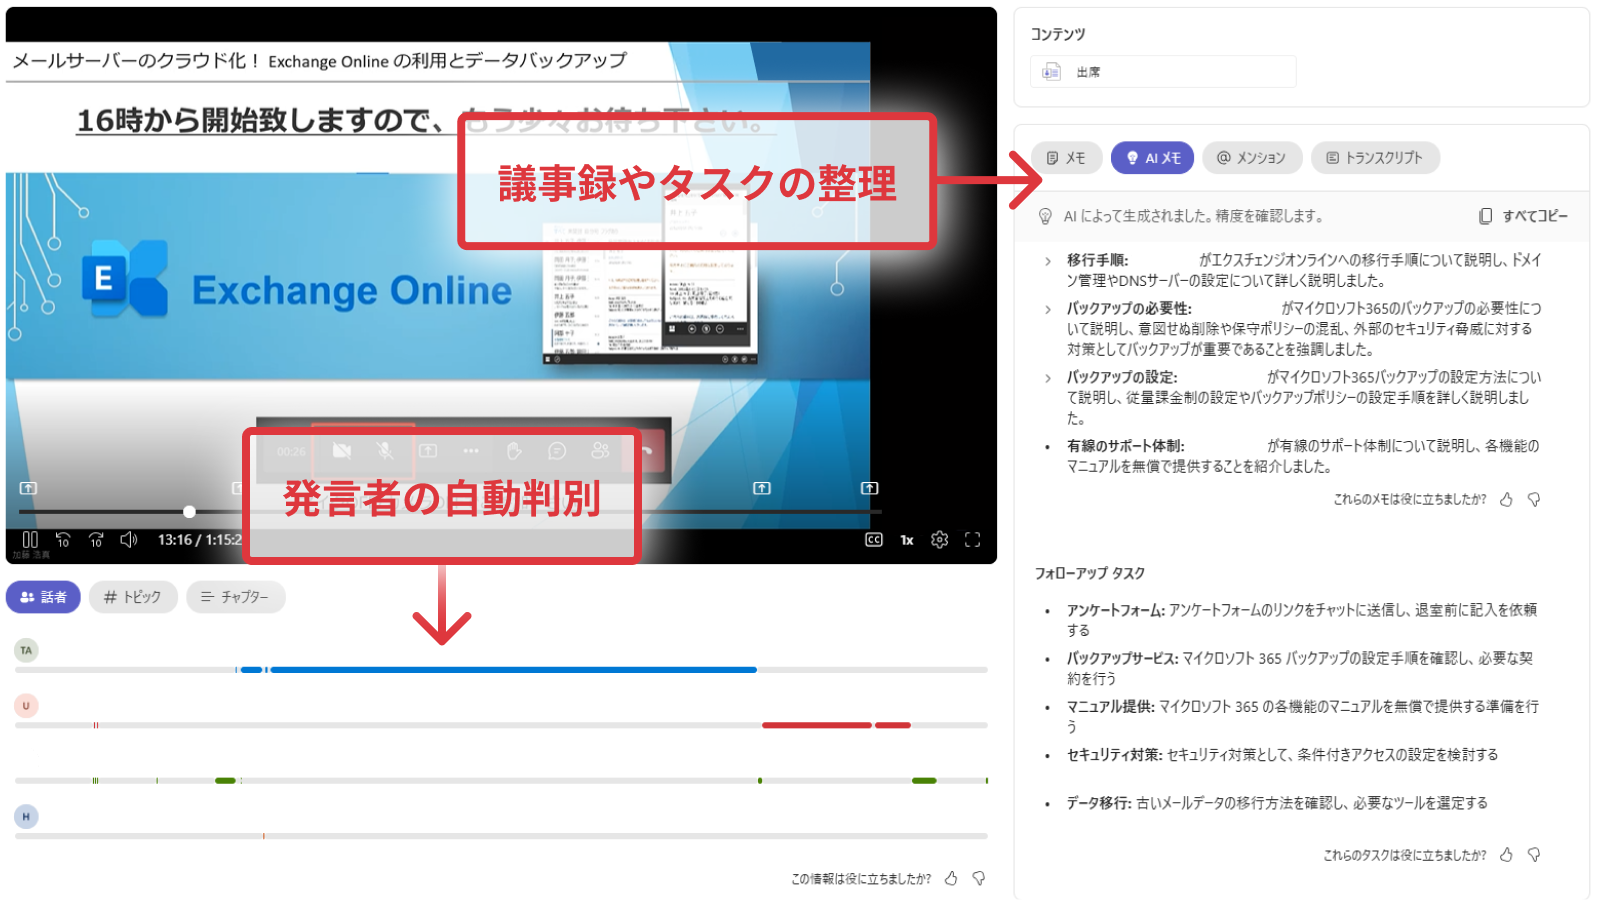Toggle closed captions CC button

(874, 540)
